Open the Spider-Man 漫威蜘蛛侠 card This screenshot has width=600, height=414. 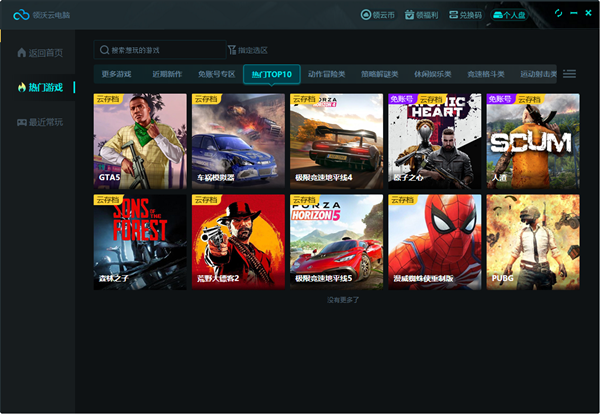click(435, 242)
